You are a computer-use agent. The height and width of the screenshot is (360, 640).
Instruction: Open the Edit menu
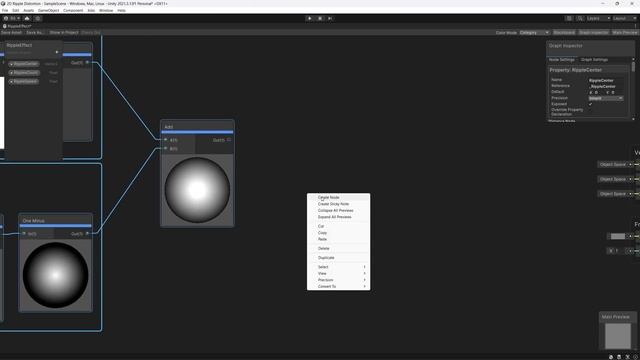[x=16, y=10]
